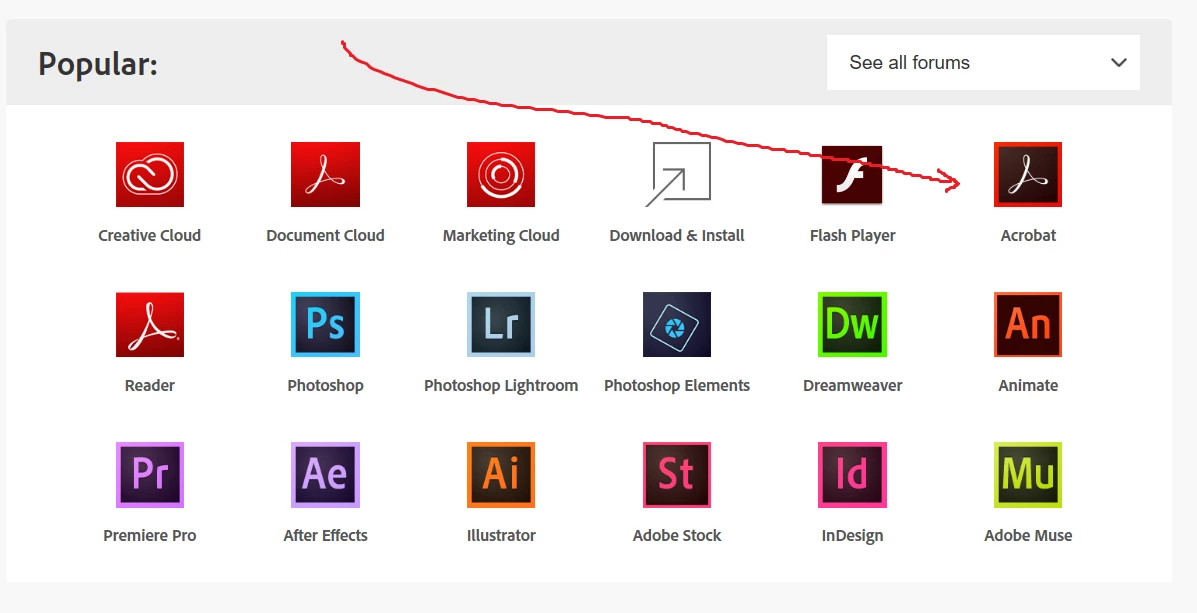The image size is (1197, 613).
Task: Open the Marketing Cloud forum icon
Action: [501, 174]
